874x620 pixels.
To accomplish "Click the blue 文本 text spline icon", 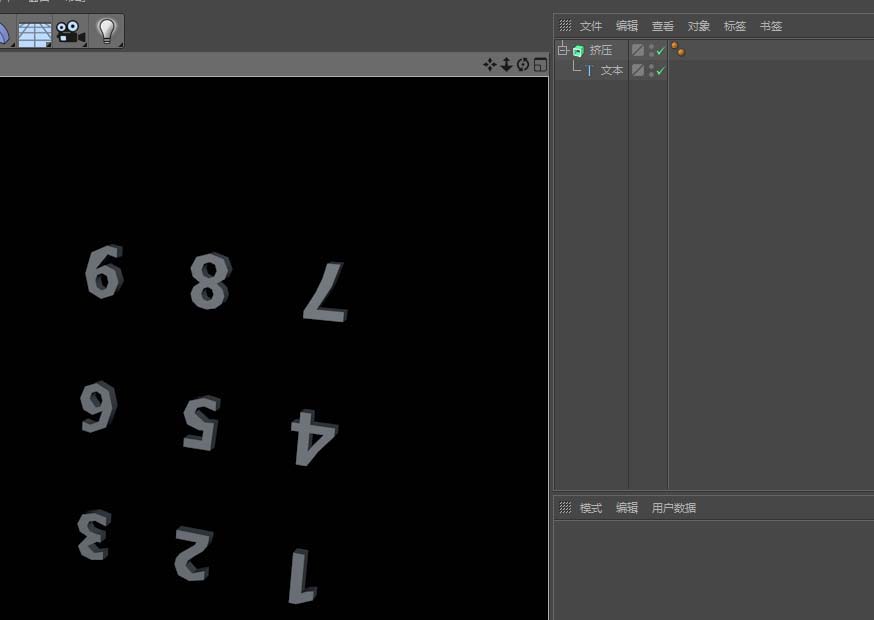I will (589, 71).
